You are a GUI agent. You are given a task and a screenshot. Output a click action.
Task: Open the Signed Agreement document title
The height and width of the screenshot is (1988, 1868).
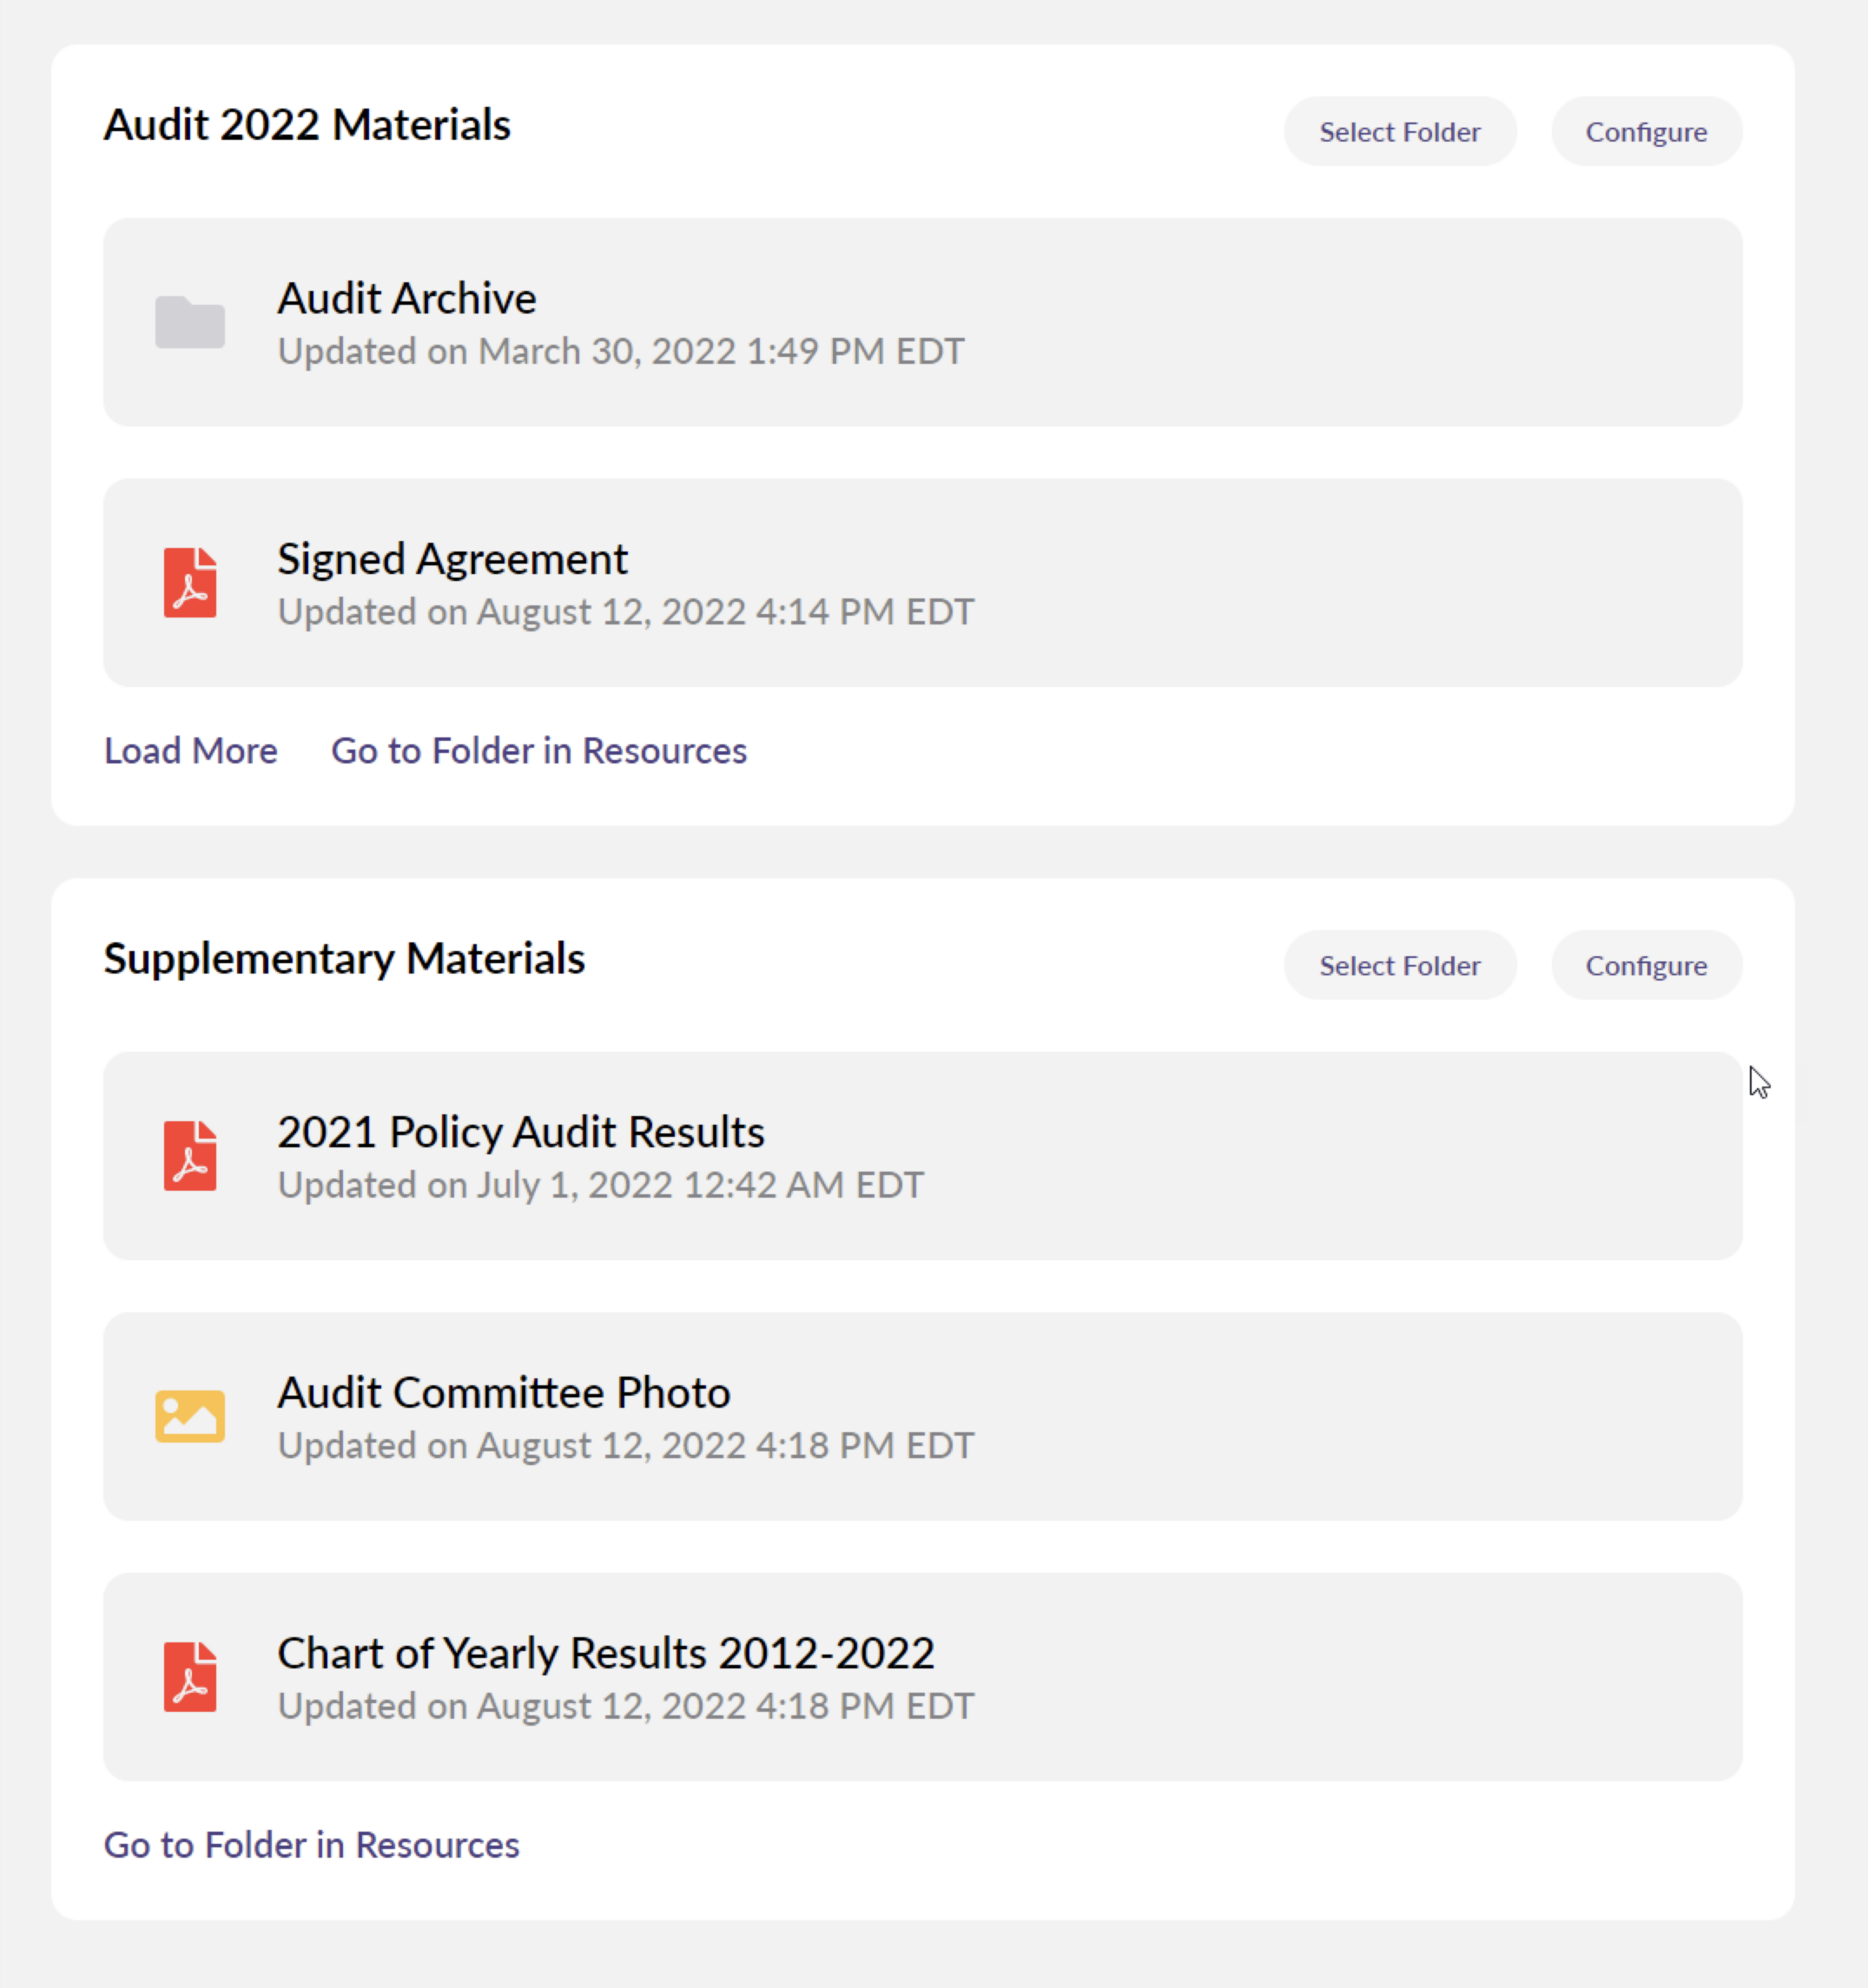point(452,558)
